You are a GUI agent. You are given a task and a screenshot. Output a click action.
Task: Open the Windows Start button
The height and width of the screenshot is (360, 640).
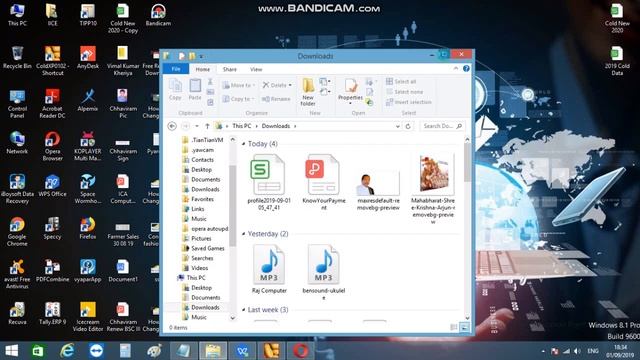(12, 351)
